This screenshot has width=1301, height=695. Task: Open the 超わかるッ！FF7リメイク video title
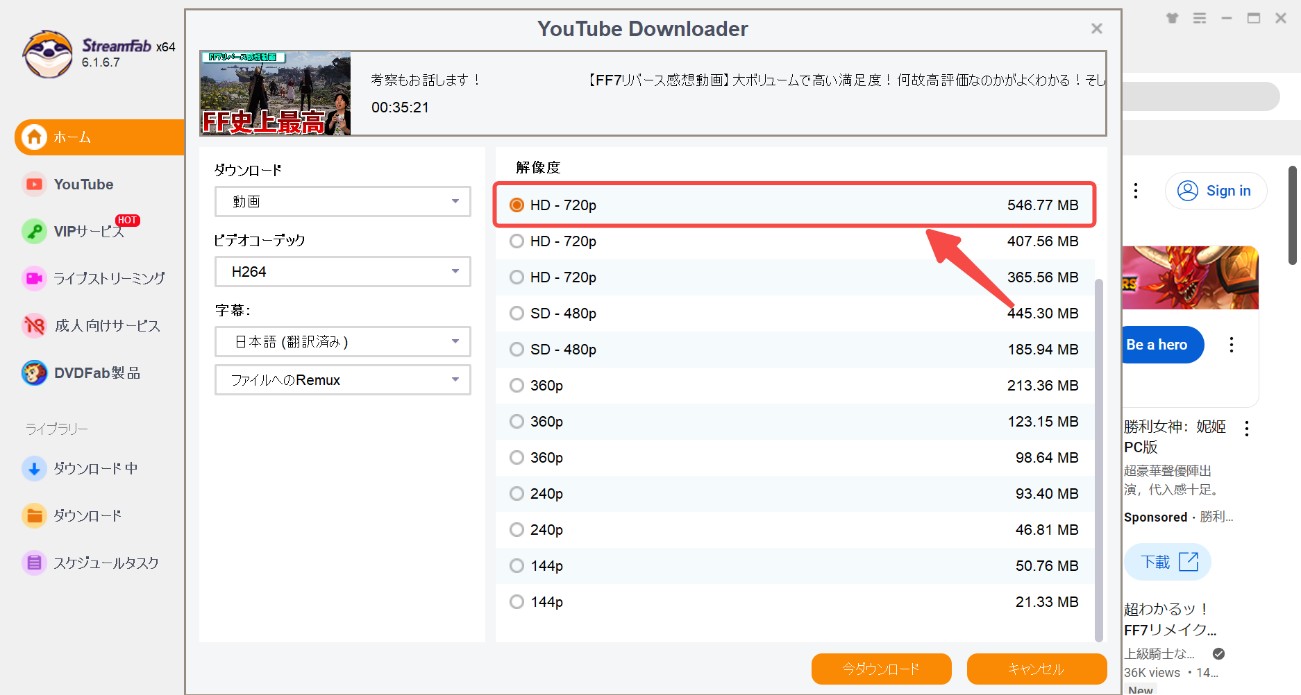click(1170, 619)
